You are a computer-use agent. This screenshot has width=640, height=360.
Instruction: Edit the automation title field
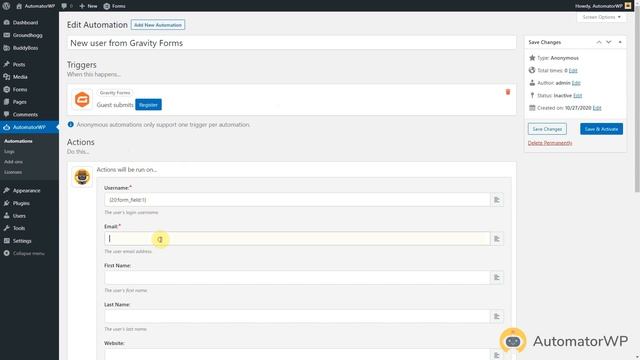(291, 43)
